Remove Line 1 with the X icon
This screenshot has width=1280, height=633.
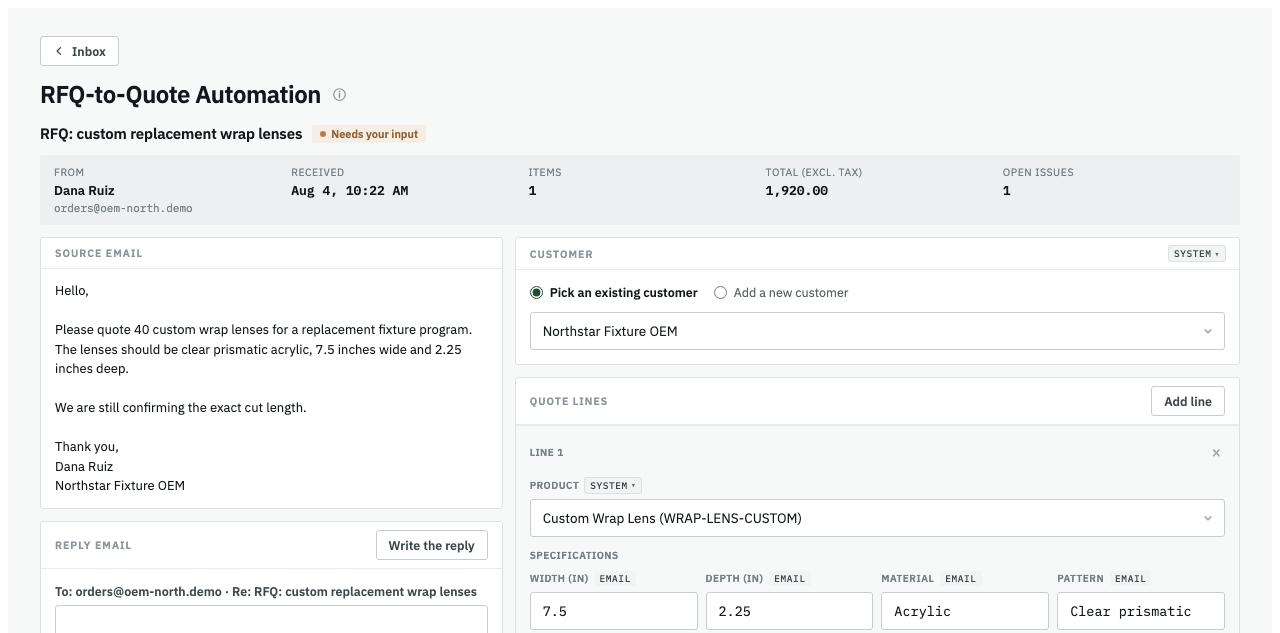coord(1216,453)
